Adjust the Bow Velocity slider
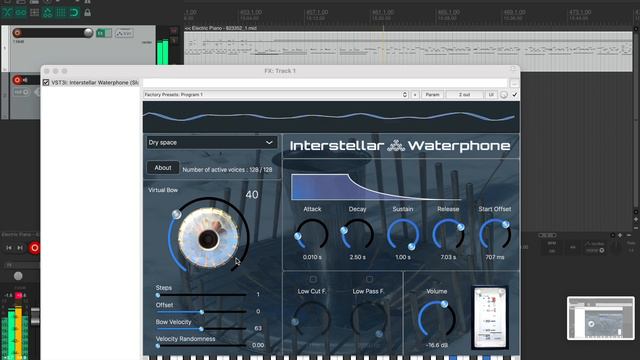The height and width of the screenshot is (360, 640). (202, 329)
